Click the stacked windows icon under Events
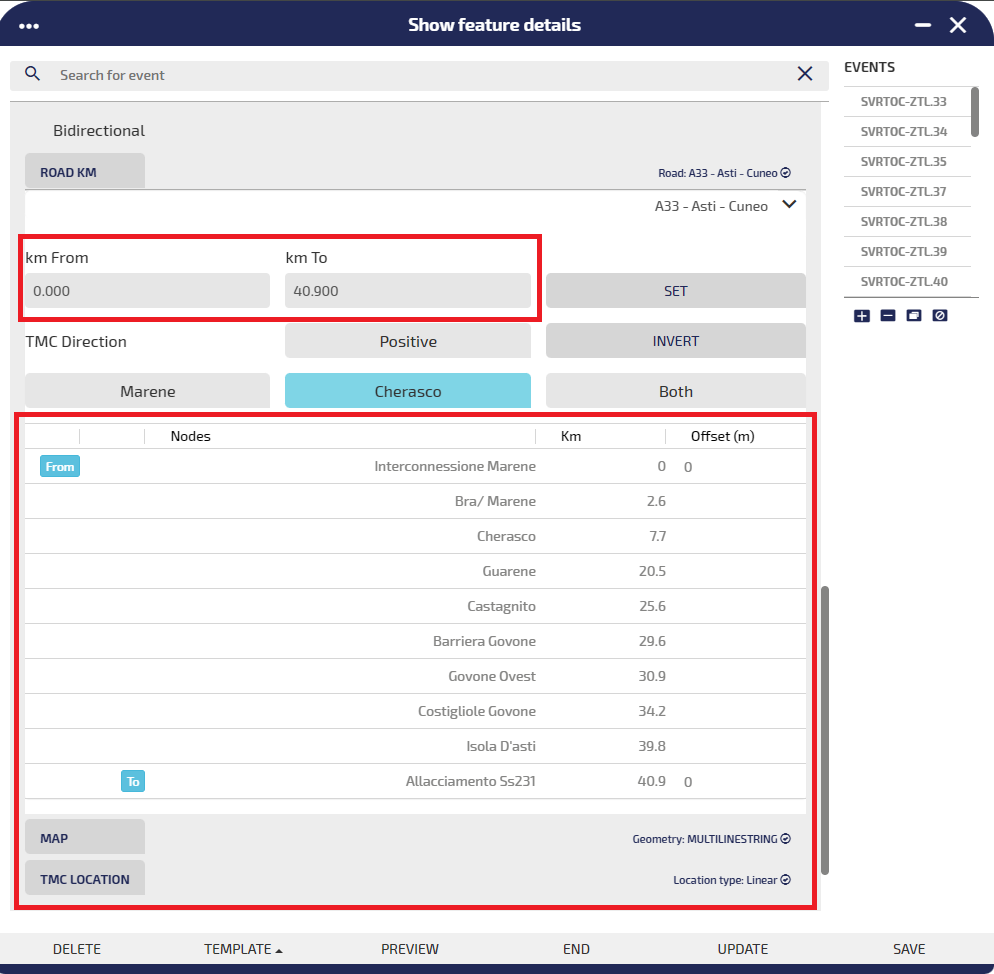 click(913, 316)
